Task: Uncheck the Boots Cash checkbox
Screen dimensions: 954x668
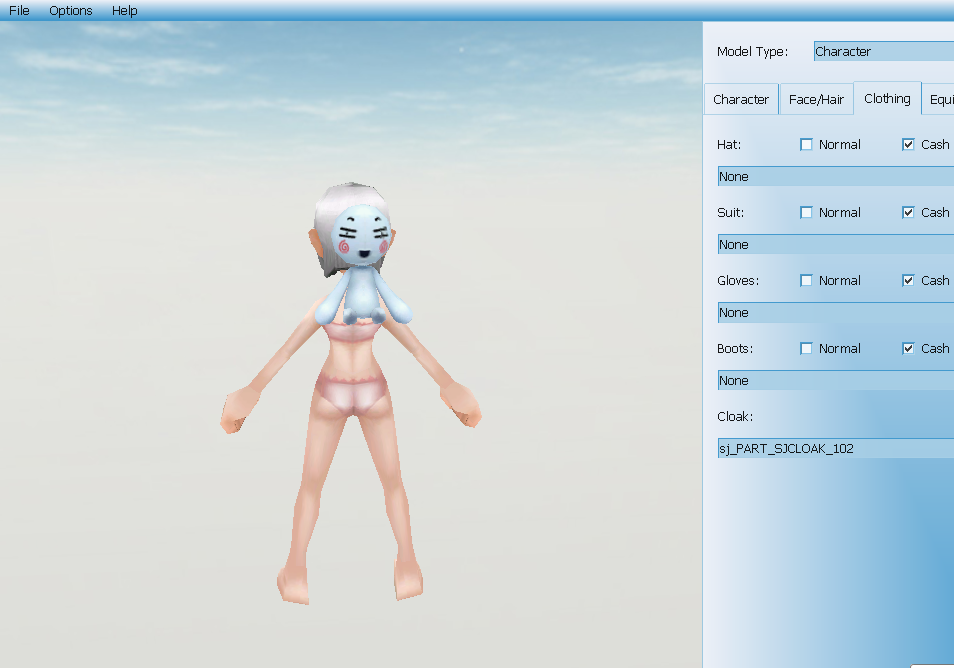Action: (908, 349)
